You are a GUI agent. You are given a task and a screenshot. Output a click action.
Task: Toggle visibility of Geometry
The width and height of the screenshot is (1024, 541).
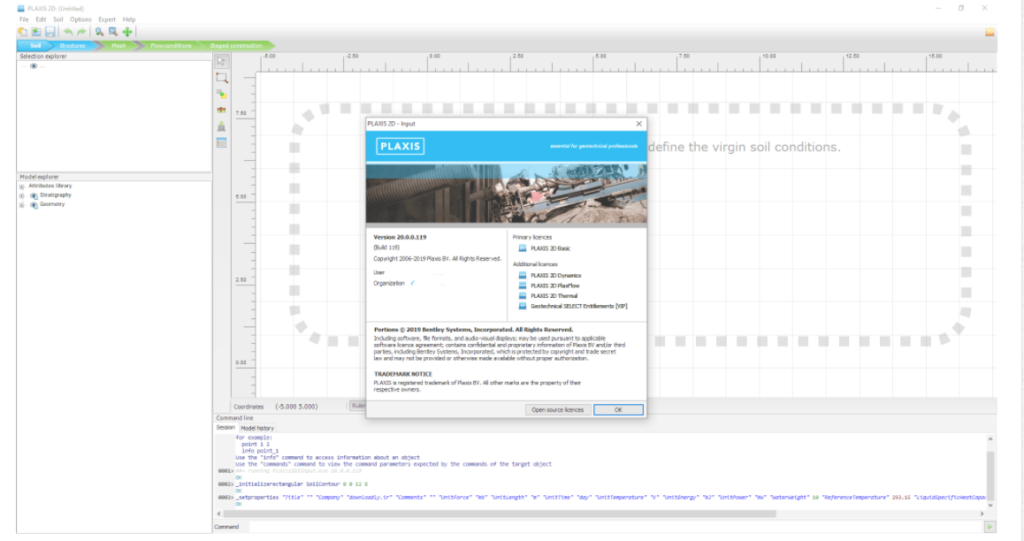34,205
